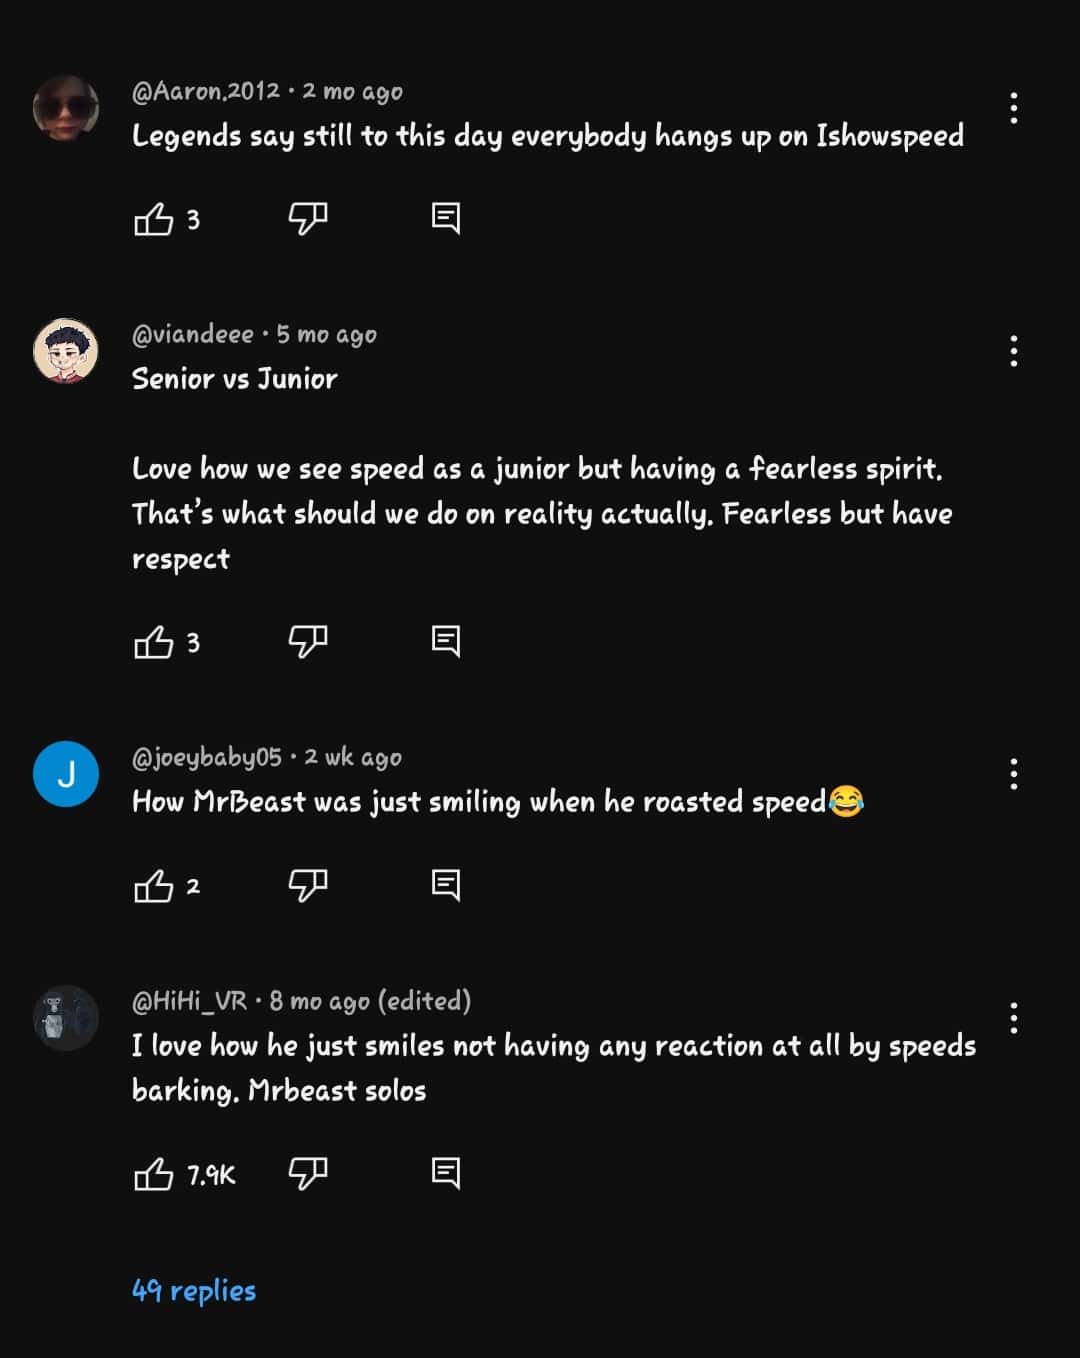Dislike @joeybaby05's MrBeast smiling comment

coord(308,884)
